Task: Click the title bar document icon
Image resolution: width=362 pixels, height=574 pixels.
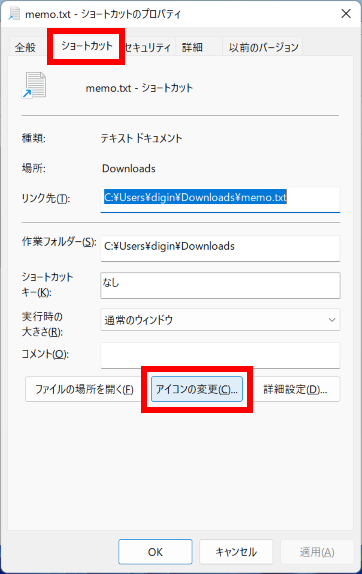Action: tap(14, 14)
